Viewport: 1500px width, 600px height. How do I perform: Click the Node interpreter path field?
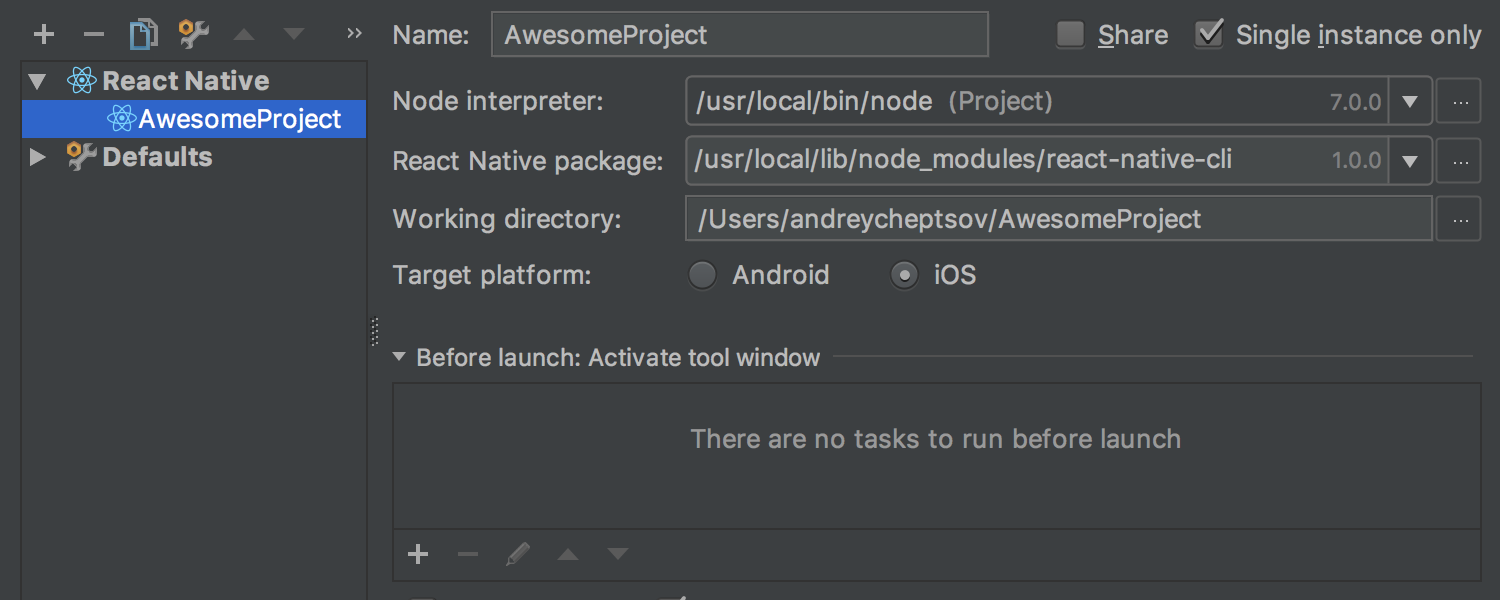point(1039,102)
